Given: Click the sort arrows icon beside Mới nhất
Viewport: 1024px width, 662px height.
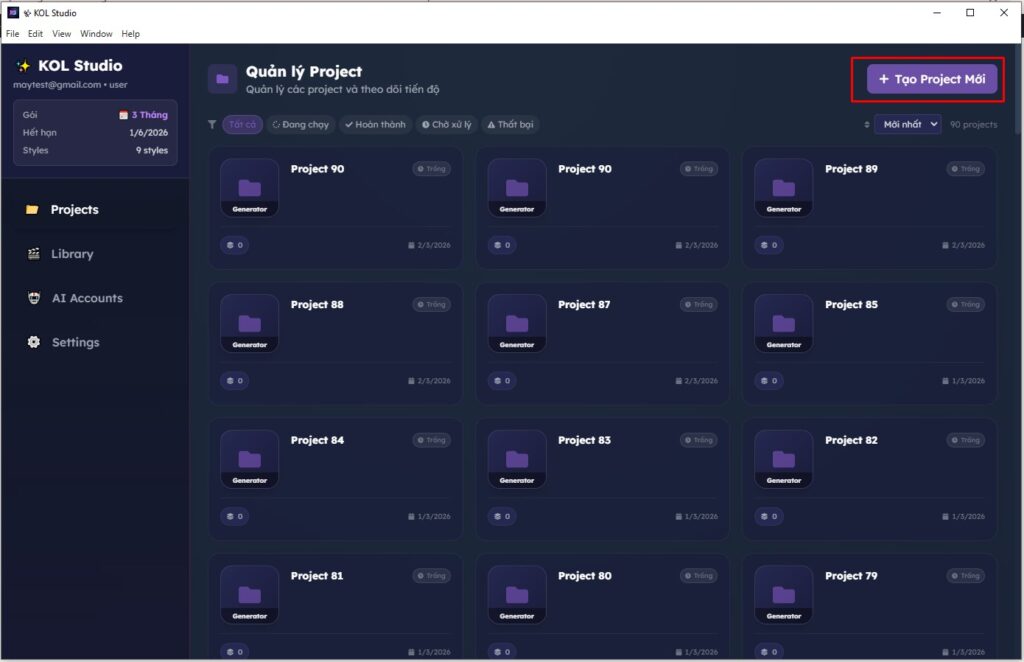Looking at the screenshot, I should point(867,125).
